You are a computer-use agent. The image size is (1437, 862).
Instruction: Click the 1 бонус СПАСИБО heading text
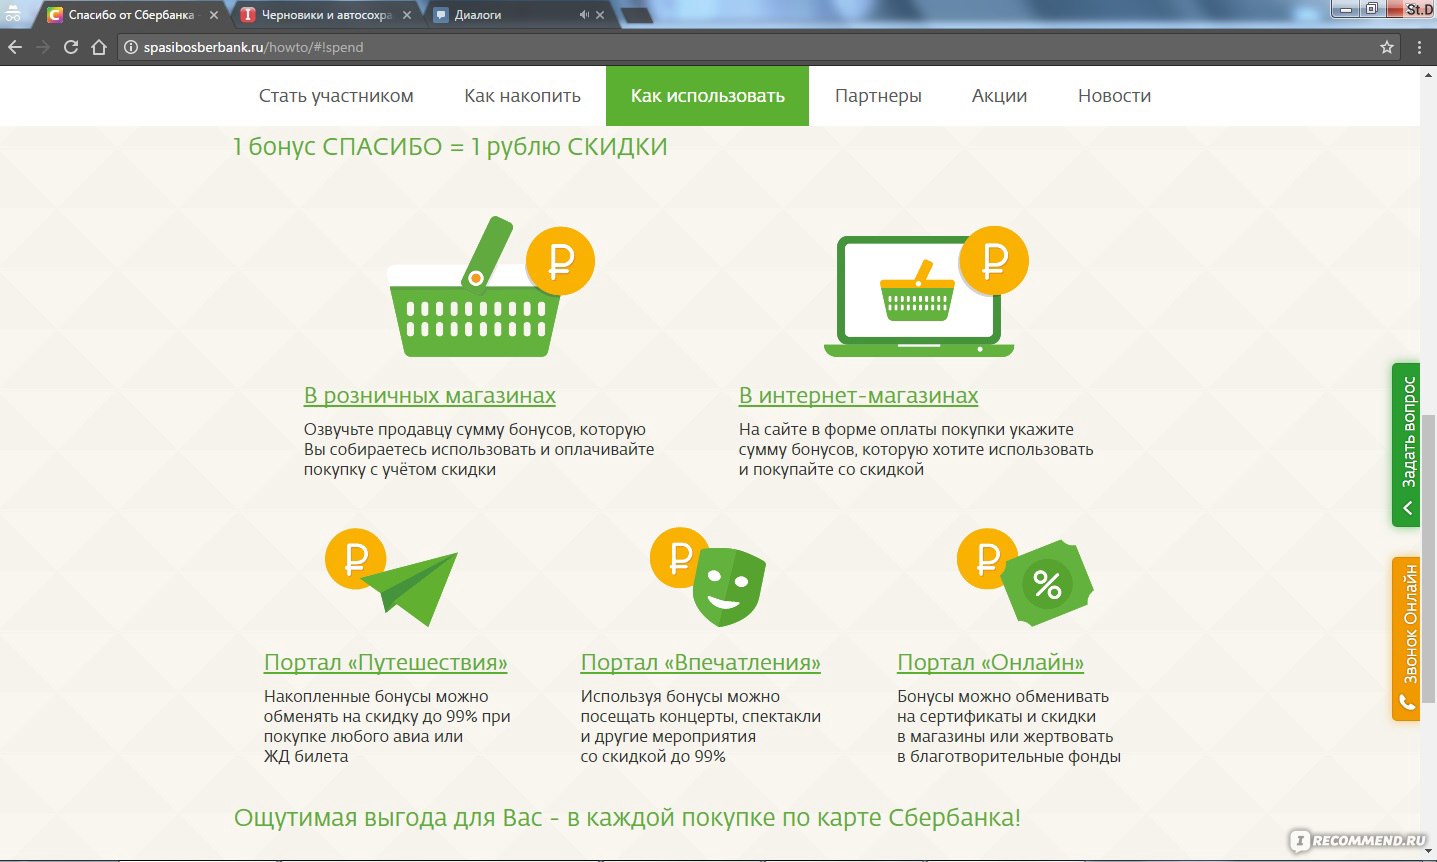[450, 147]
